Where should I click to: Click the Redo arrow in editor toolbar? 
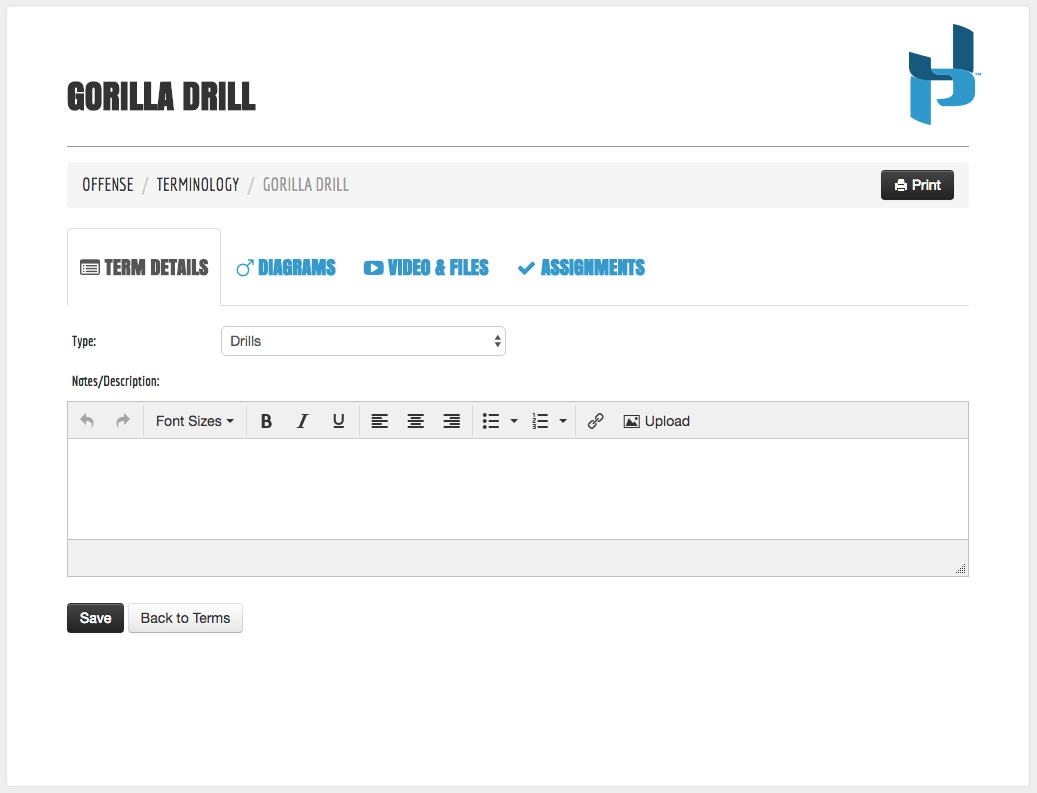[123, 421]
